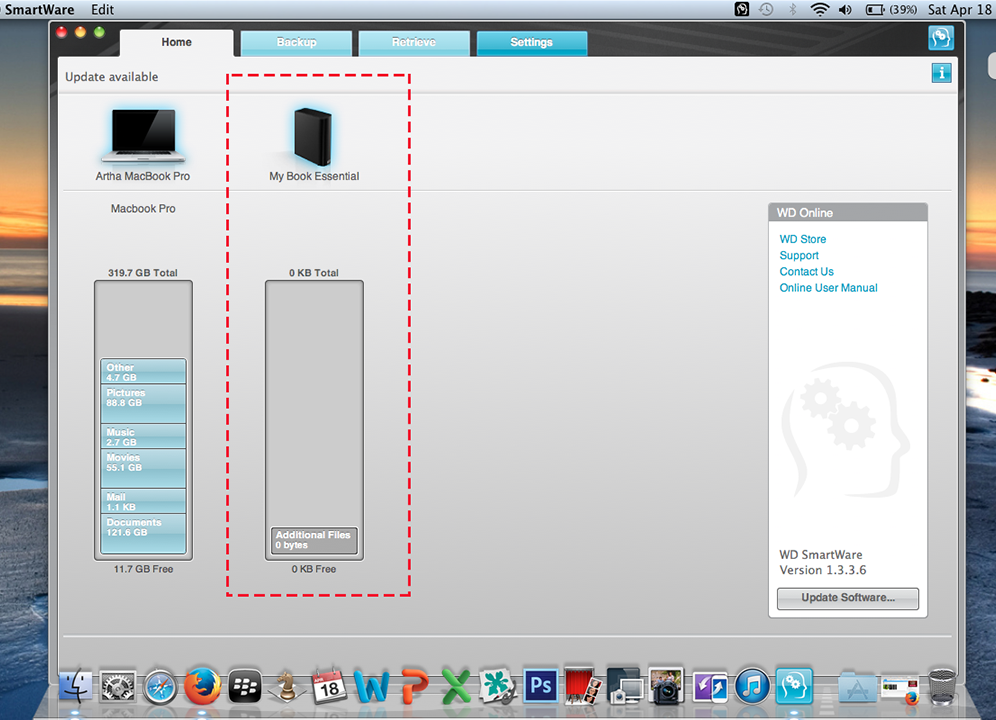Click the Bluetooth menu bar icon
This screenshot has height=720, width=996.
tap(792, 10)
